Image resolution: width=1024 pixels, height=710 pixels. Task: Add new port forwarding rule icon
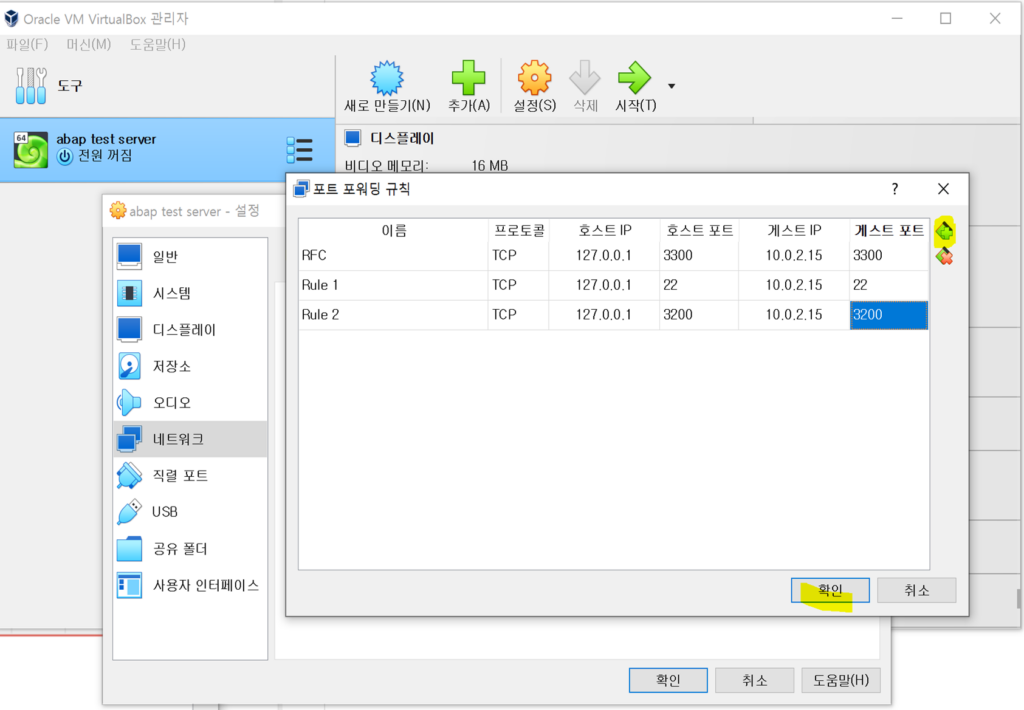coord(944,231)
